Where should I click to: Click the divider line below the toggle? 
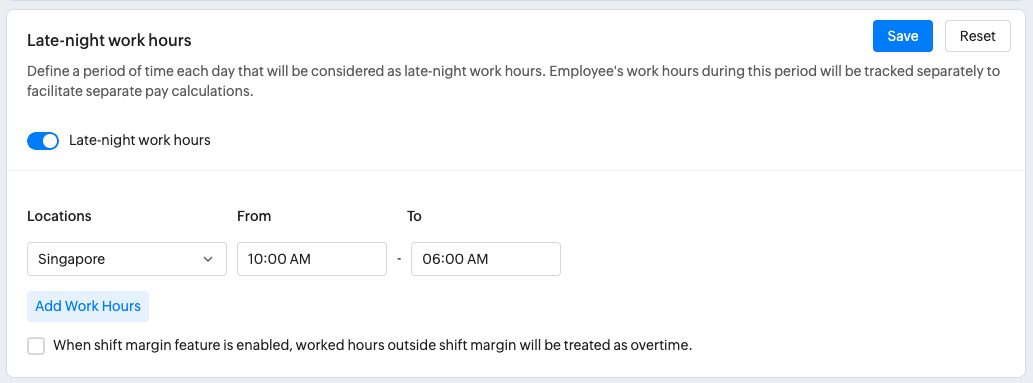(x=516, y=171)
